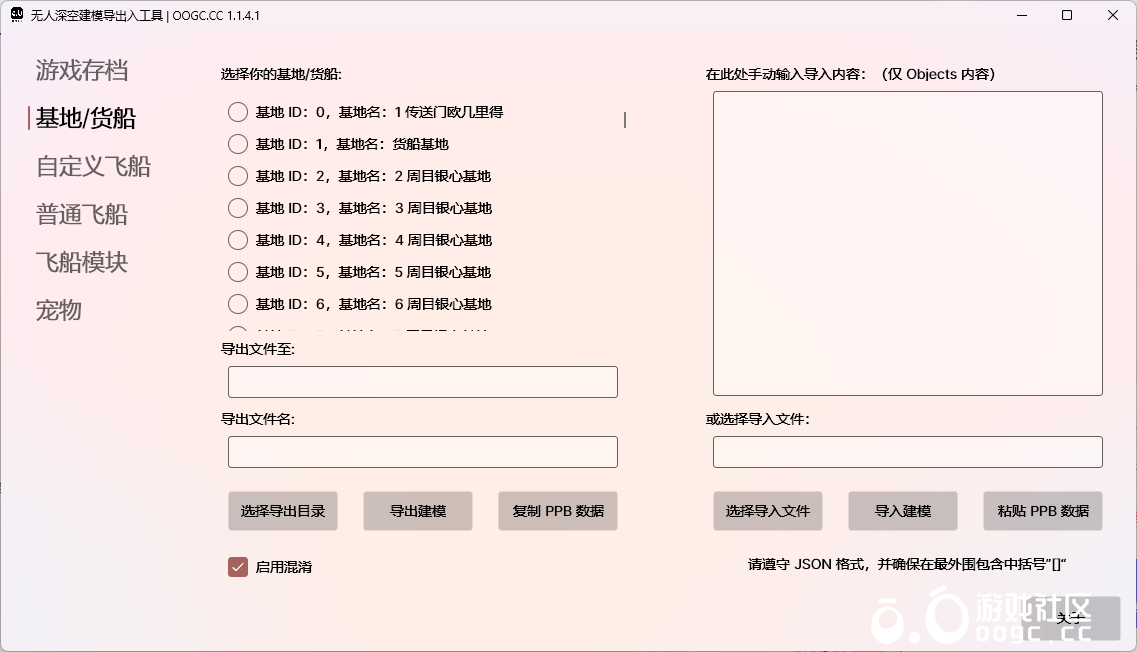This screenshot has width=1137, height=652.
Task: Open the 自定义飞船 section
Action: coord(94,166)
